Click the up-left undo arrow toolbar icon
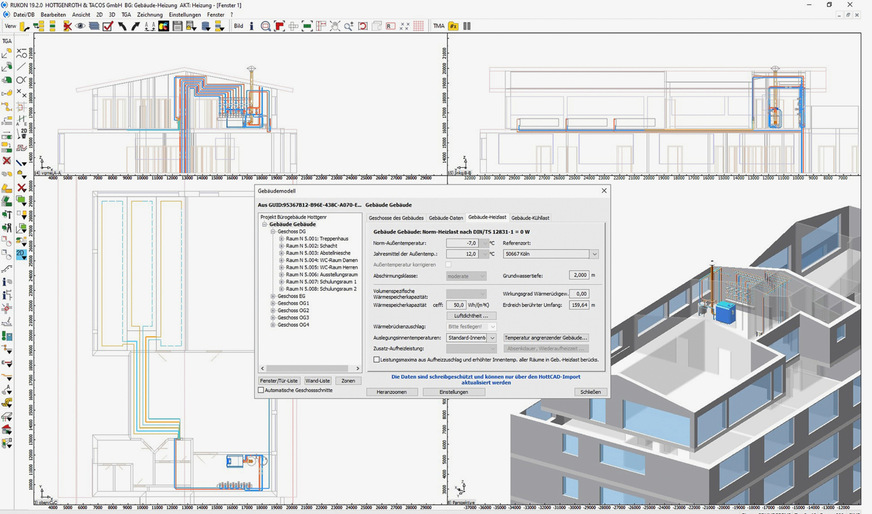Image resolution: width=872 pixels, height=514 pixels. pos(122,26)
